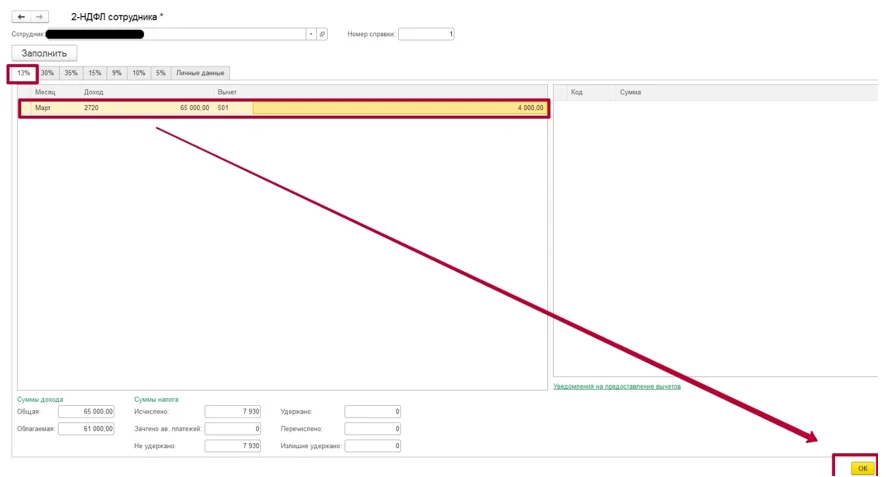Viewport: 886px width, 477px height.
Task: Click the Номер справки input field
Action: click(x=426, y=34)
